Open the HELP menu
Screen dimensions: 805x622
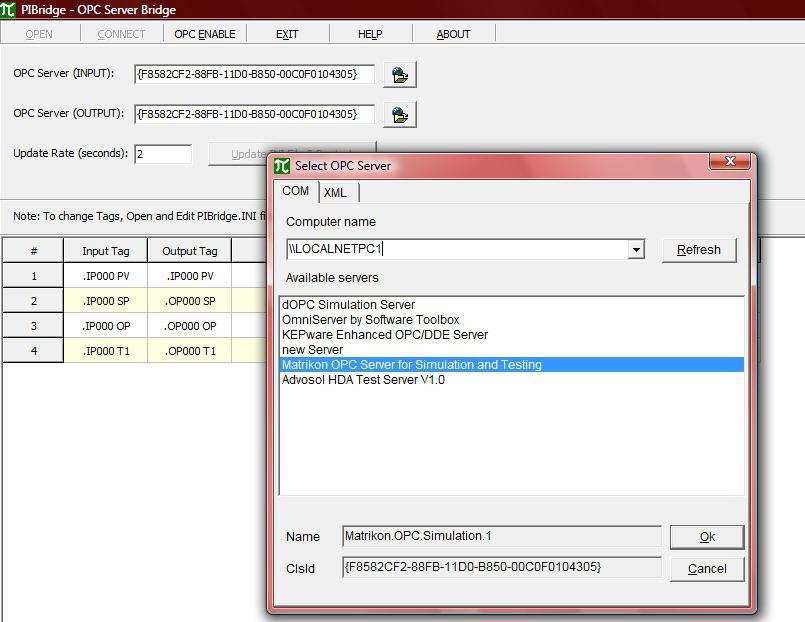coord(370,34)
